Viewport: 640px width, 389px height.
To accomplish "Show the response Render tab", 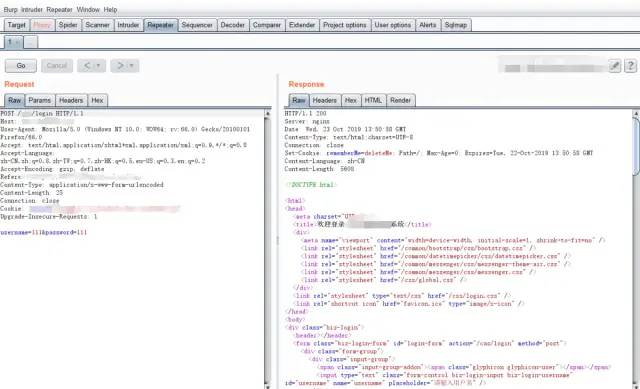I will click(x=400, y=100).
